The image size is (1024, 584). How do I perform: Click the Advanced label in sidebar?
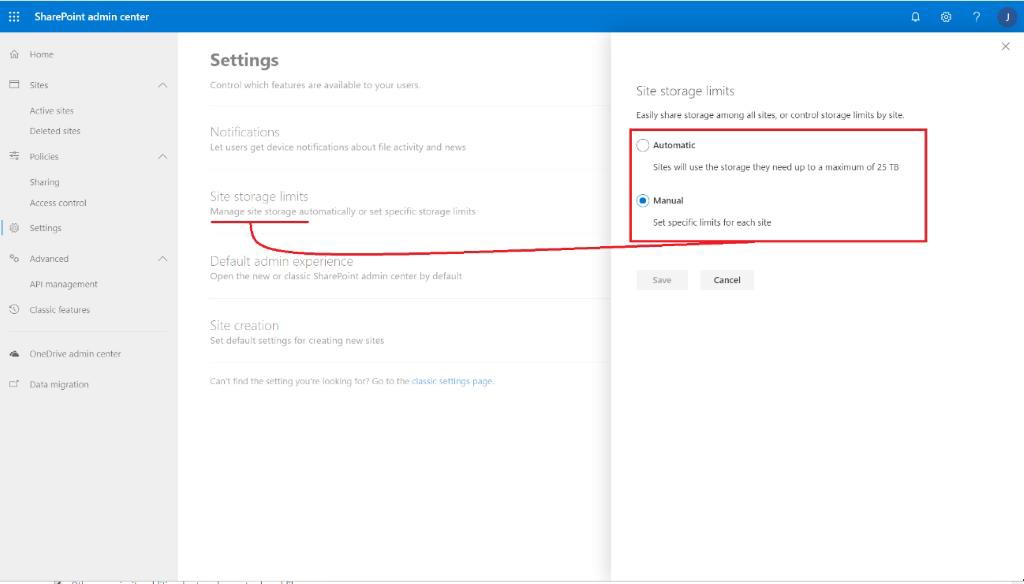click(49, 259)
